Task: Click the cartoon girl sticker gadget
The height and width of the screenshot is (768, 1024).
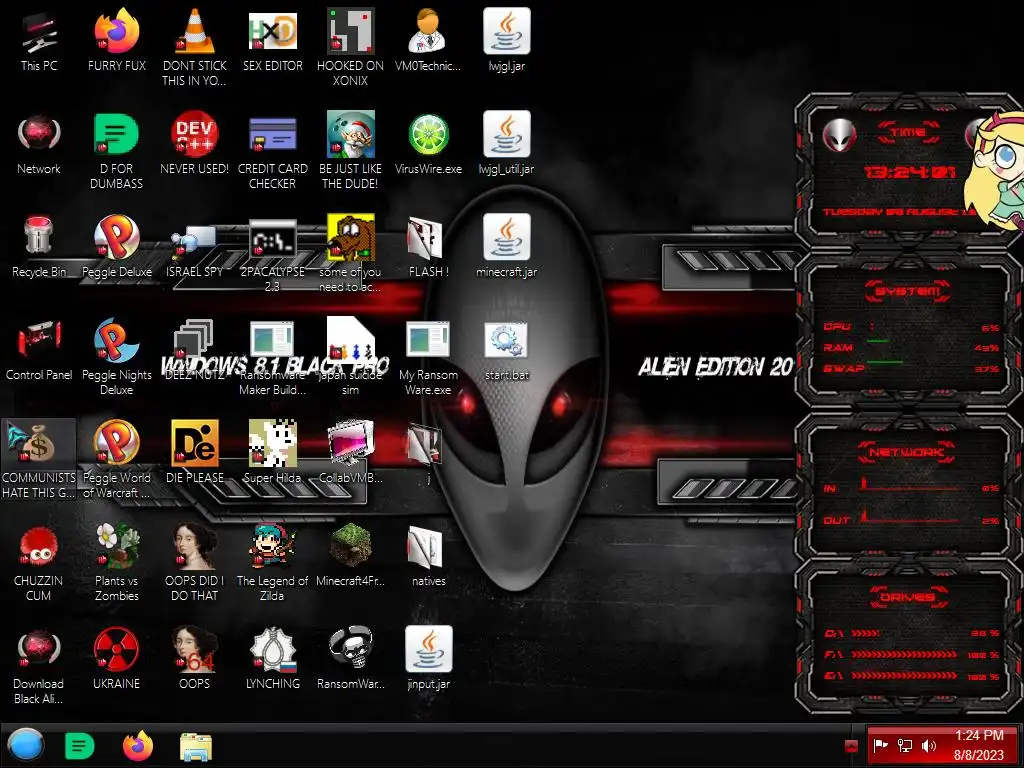Action: [x=995, y=171]
